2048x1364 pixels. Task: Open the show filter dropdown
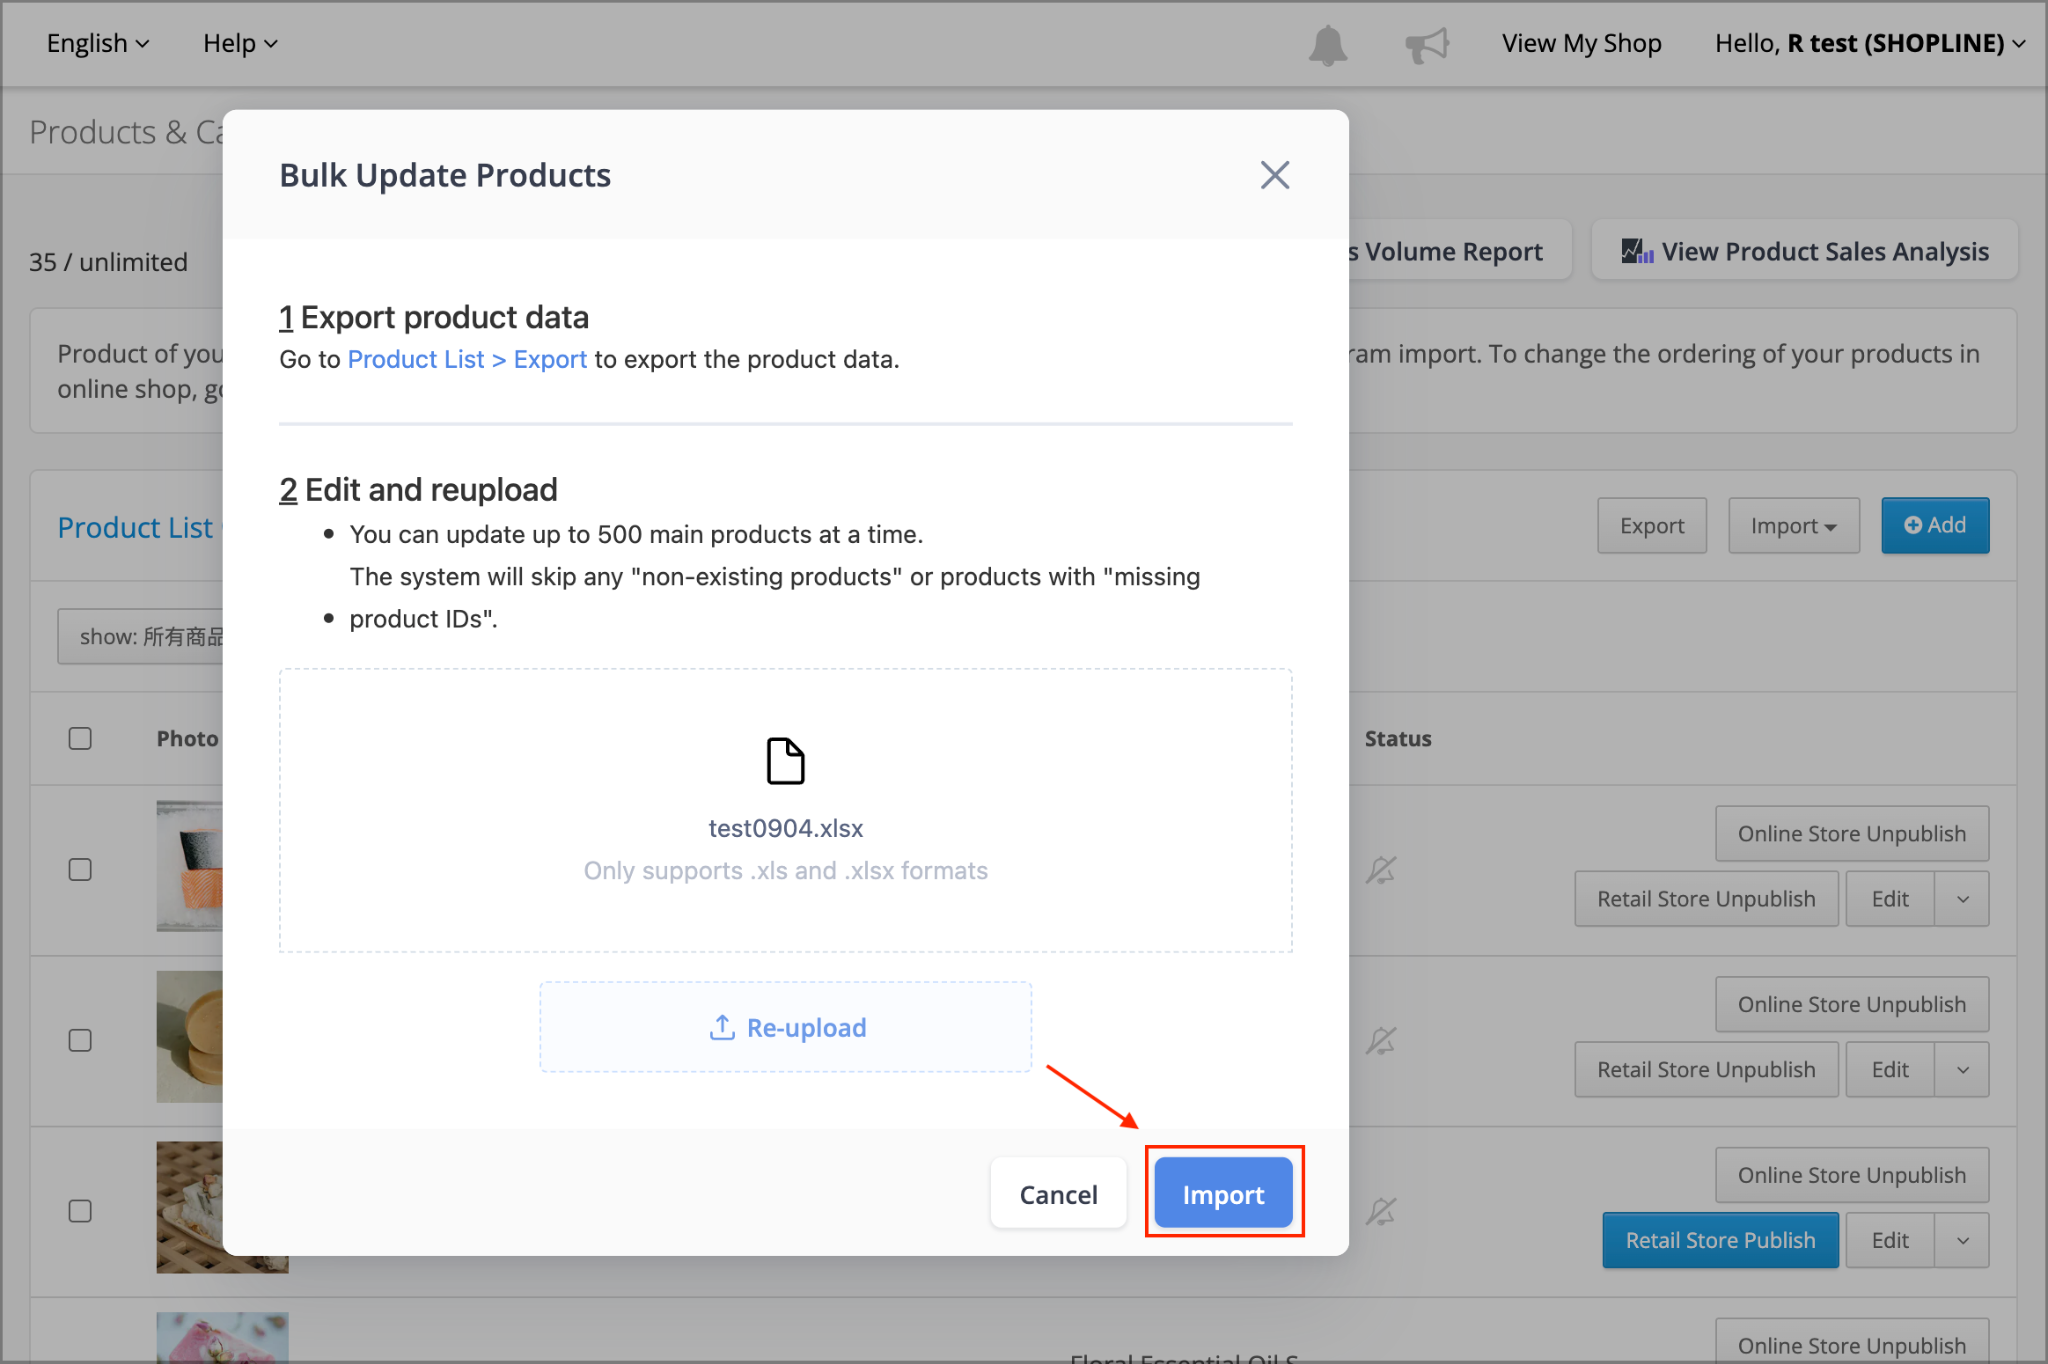point(140,637)
